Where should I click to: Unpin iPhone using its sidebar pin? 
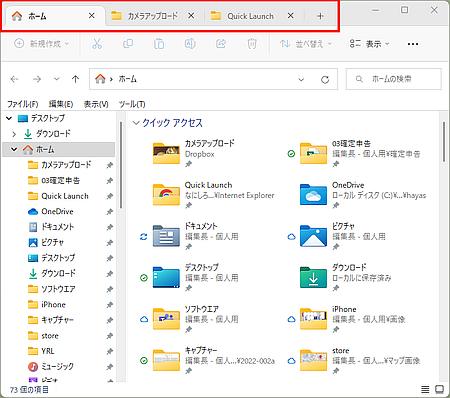tap(110, 305)
